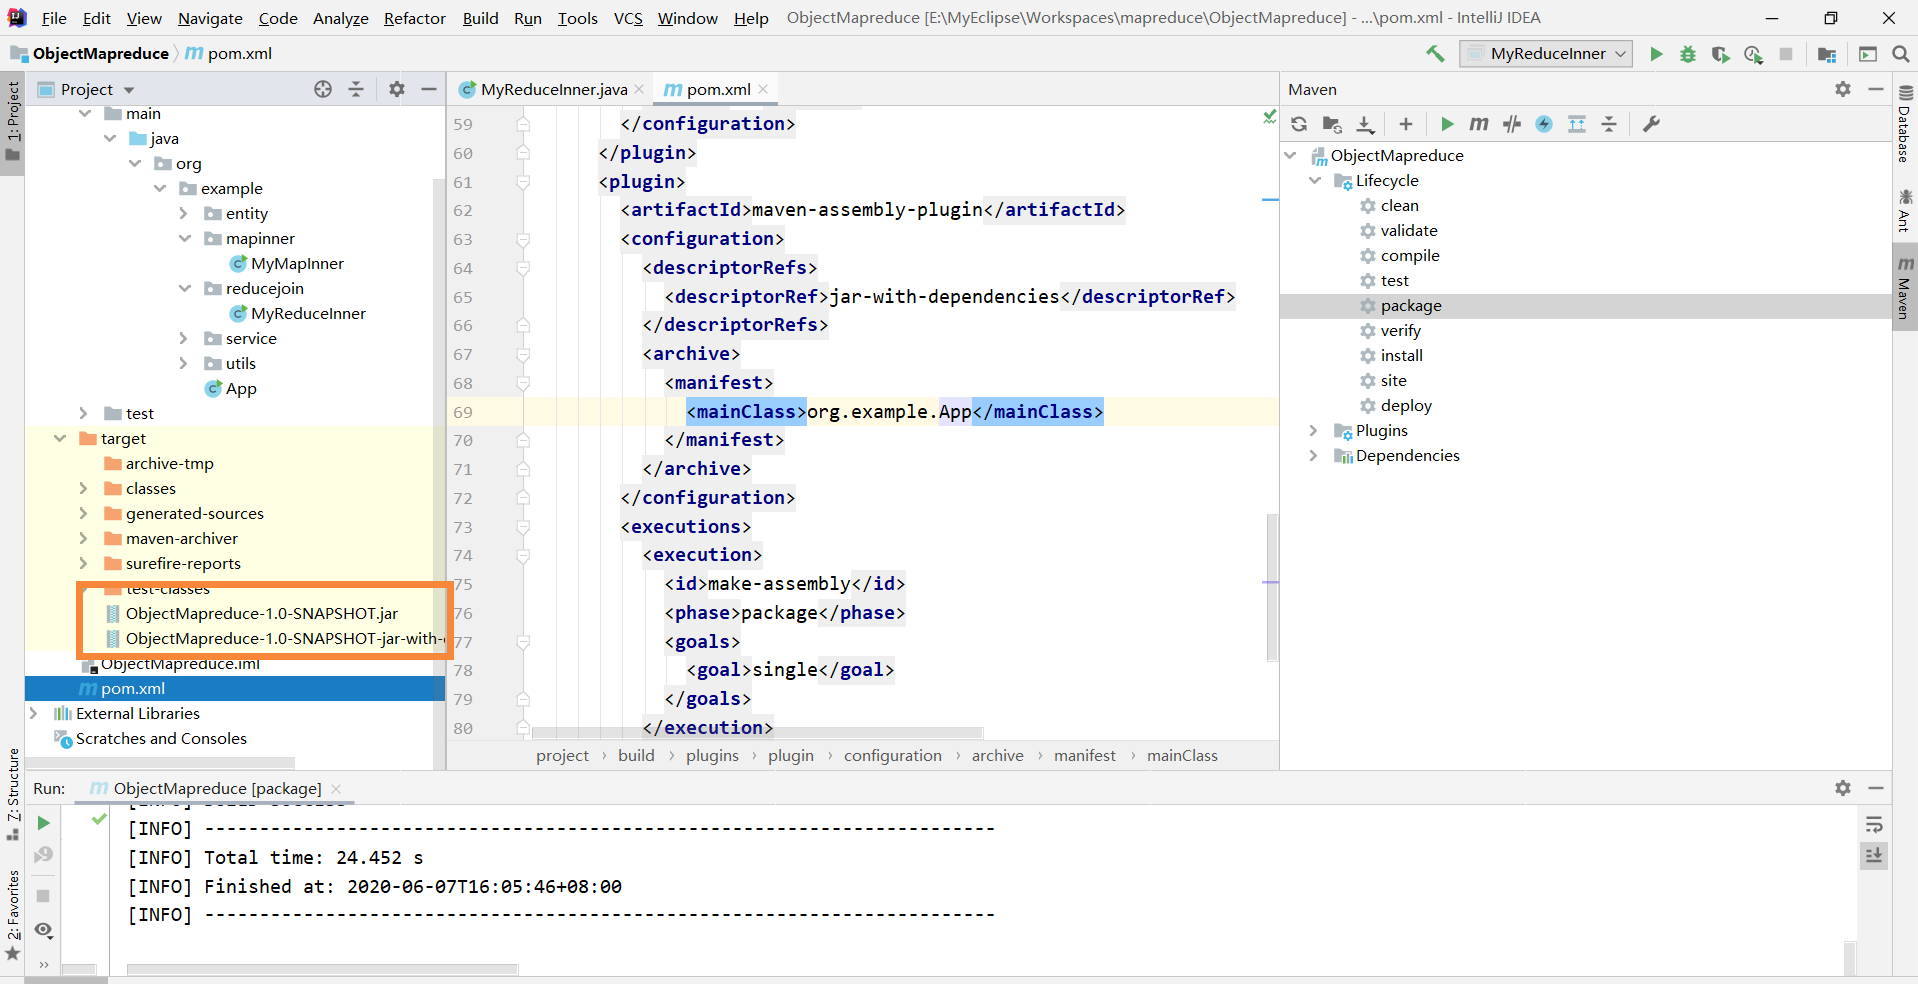Open the Build menu

[480, 18]
